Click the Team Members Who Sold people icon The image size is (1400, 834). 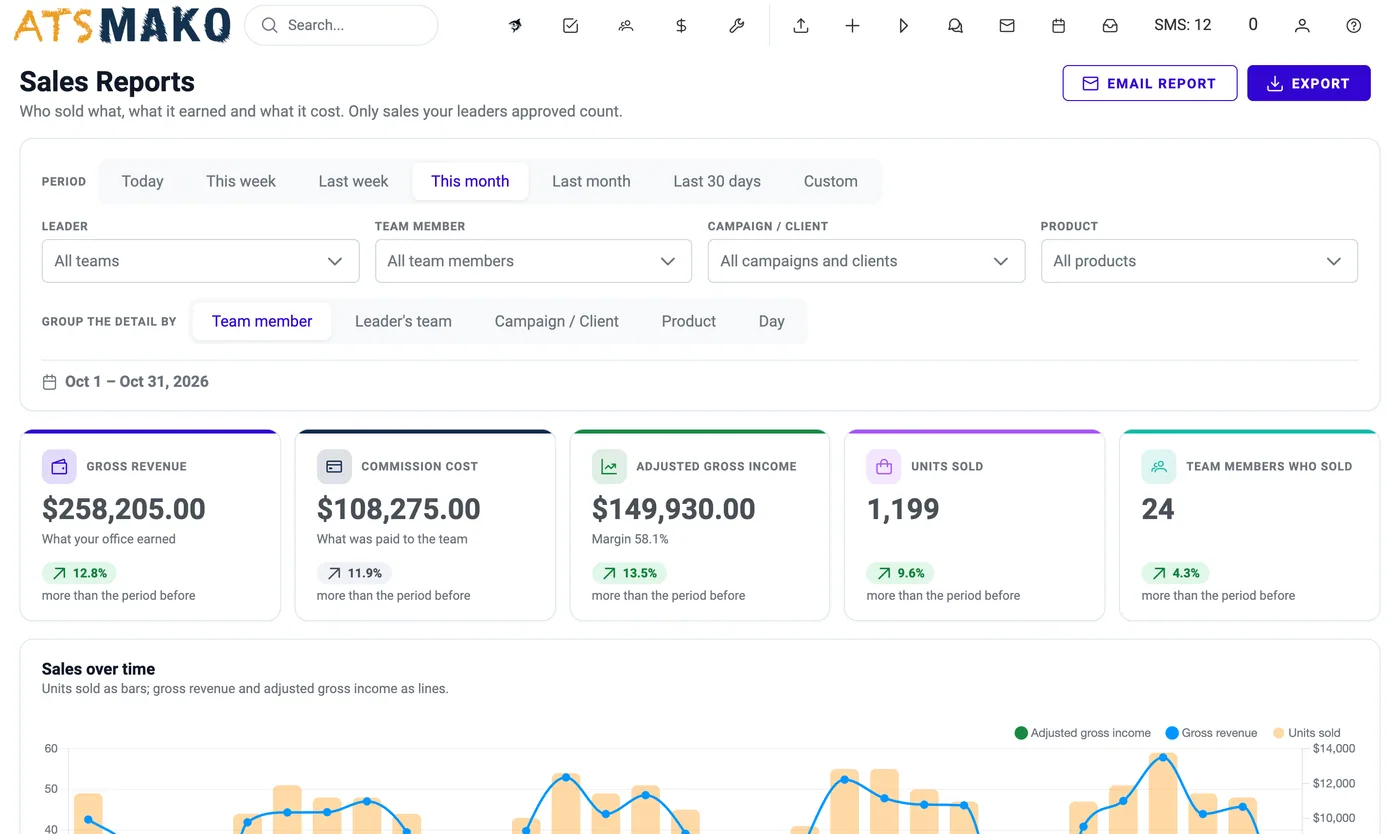point(1159,467)
